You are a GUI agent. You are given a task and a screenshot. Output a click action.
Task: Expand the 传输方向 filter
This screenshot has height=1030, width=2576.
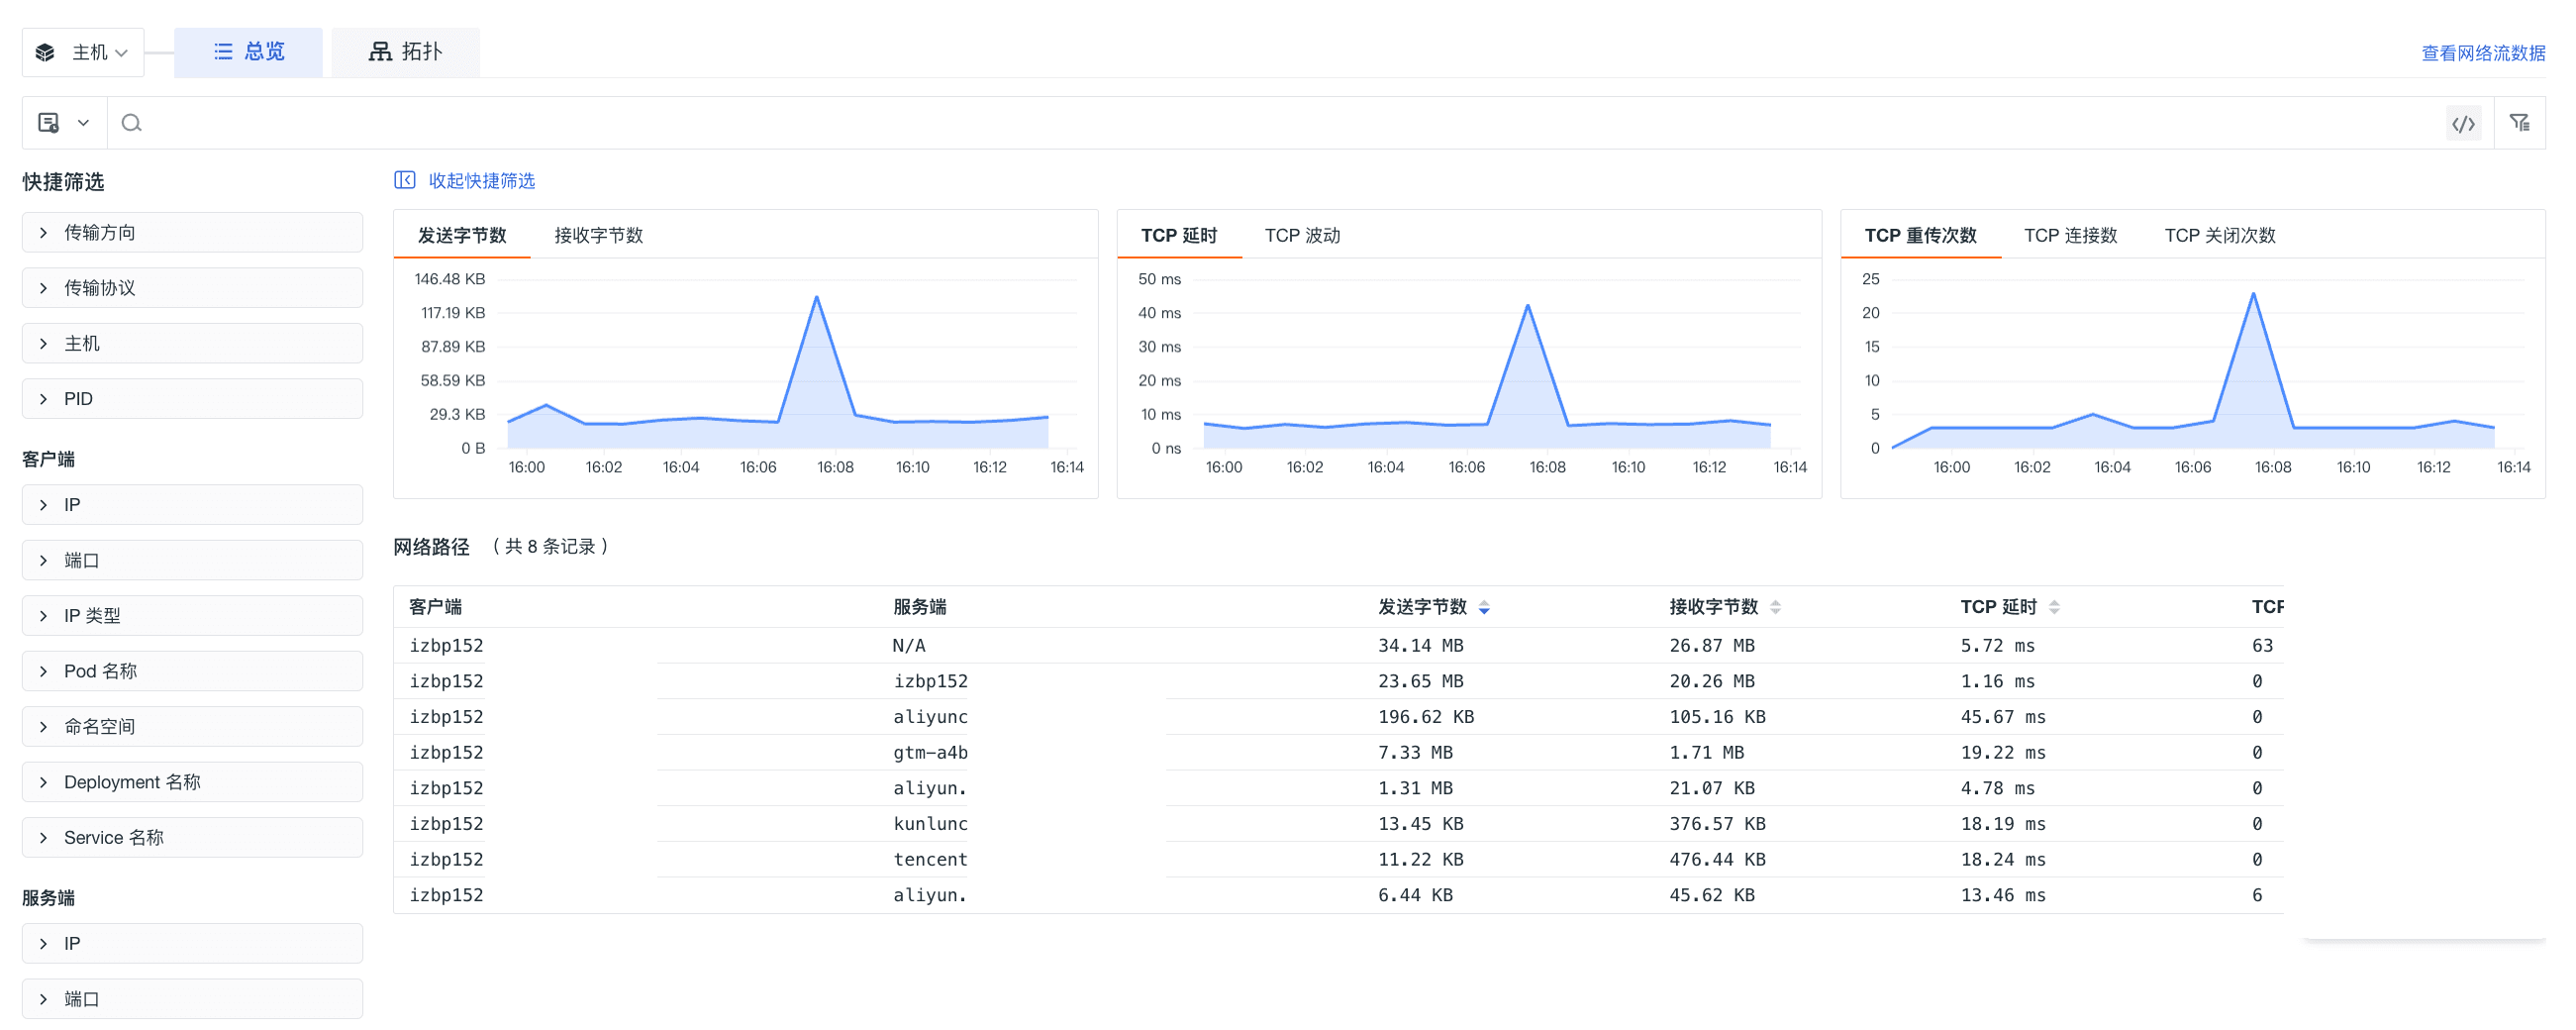[x=192, y=233]
